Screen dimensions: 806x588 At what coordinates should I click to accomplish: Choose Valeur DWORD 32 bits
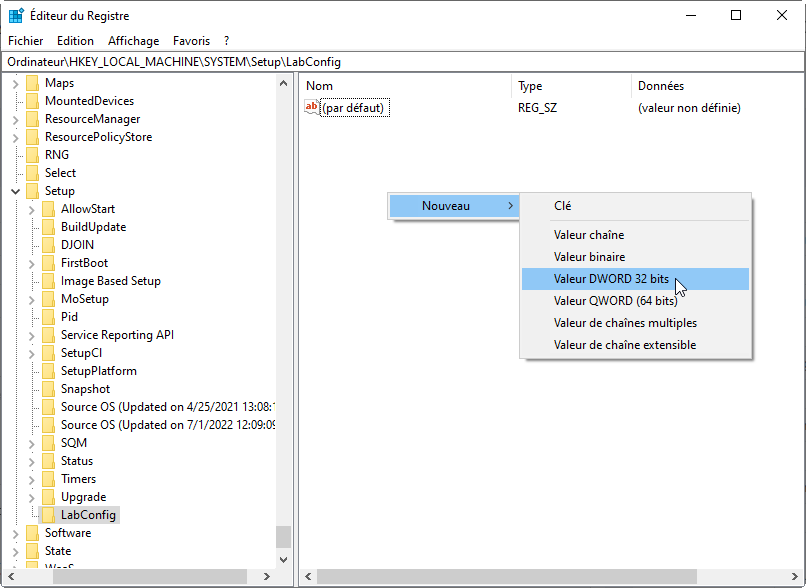point(611,279)
